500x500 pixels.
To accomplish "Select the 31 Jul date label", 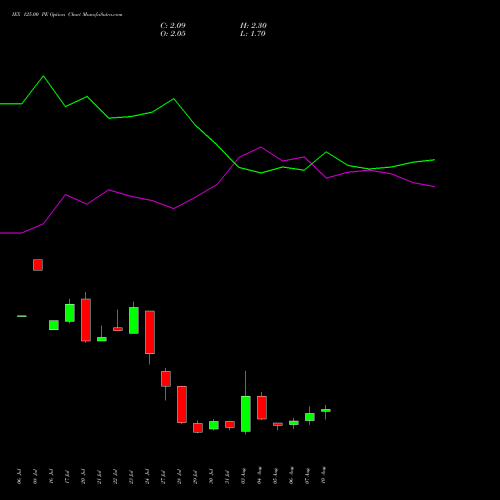I will (x=227, y=476).
